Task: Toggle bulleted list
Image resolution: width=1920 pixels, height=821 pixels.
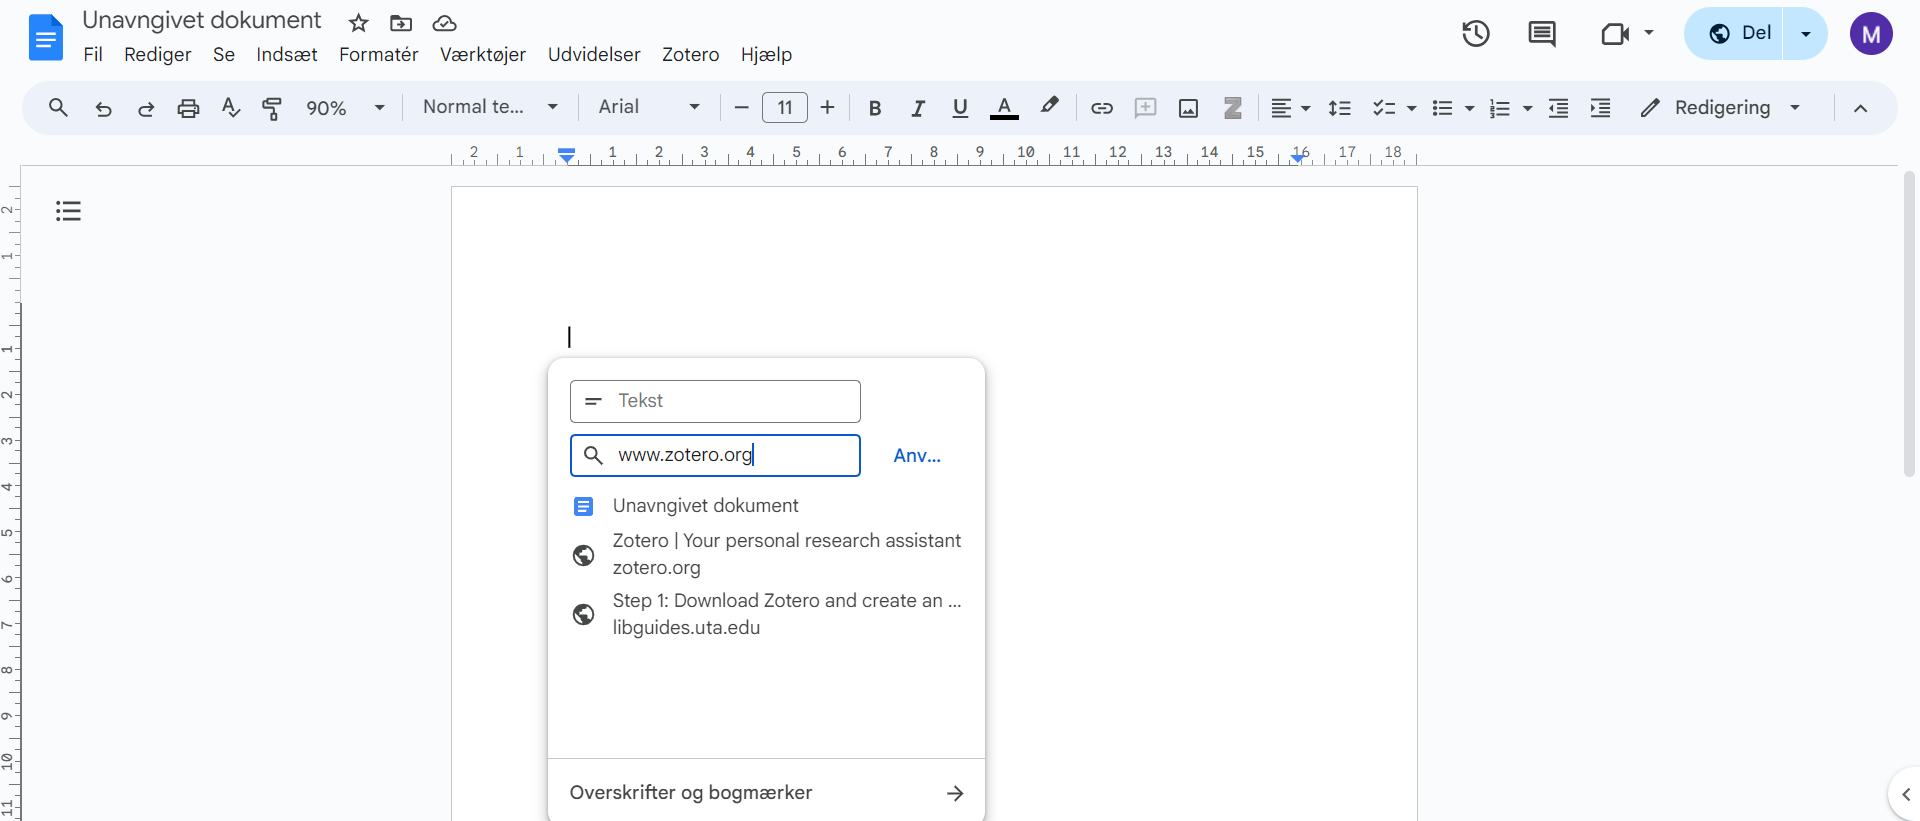Action: [1442, 108]
